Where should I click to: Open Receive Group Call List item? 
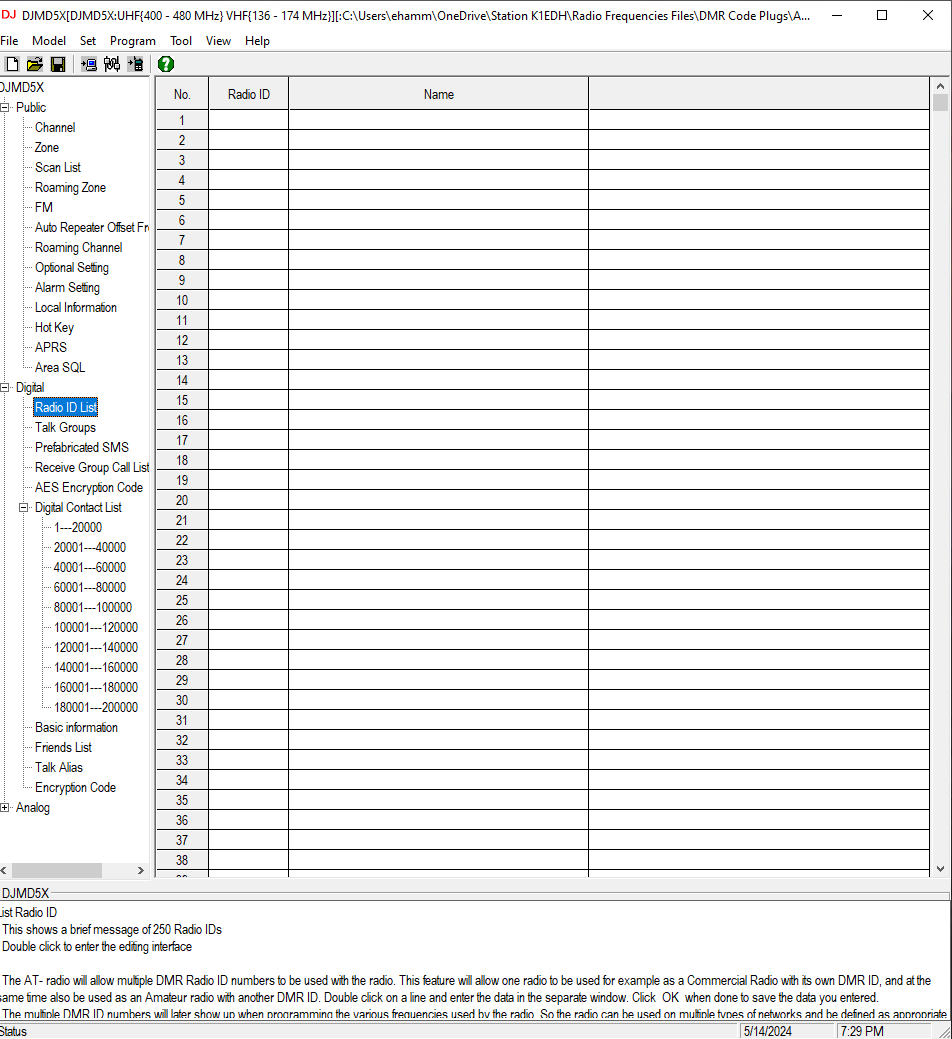click(91, 468)
